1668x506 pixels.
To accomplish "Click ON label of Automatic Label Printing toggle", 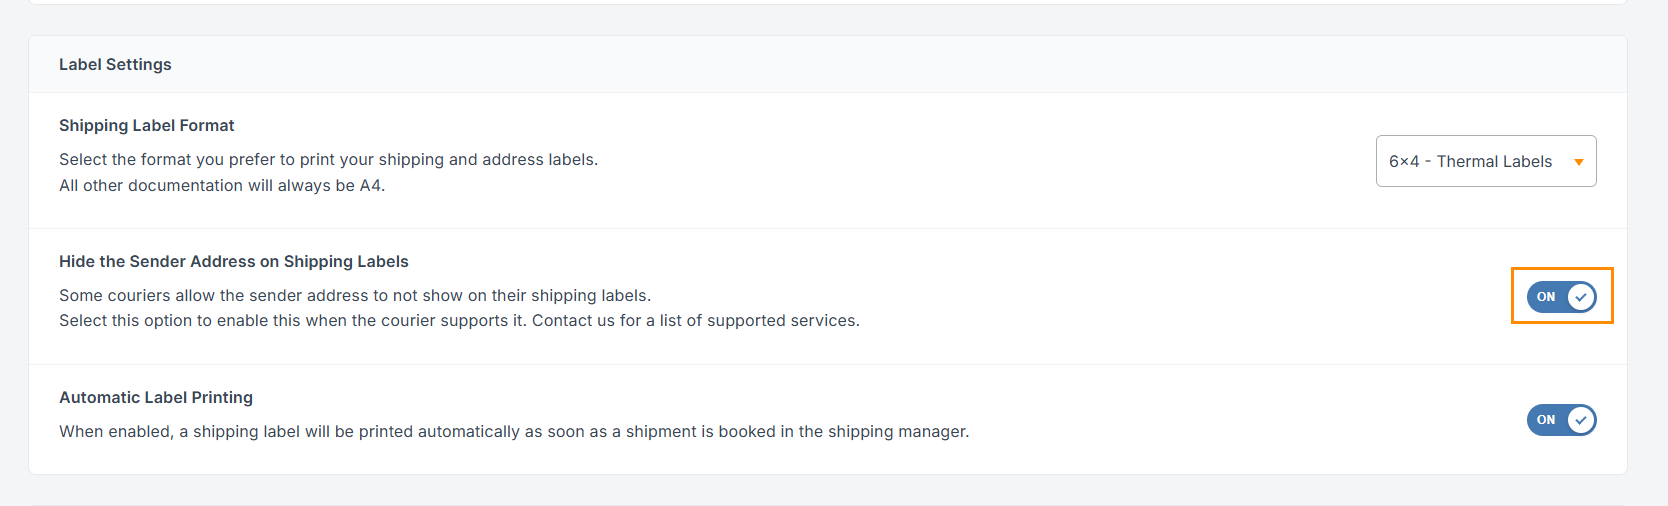I will pyautogui.click(x=1546, y=420).
